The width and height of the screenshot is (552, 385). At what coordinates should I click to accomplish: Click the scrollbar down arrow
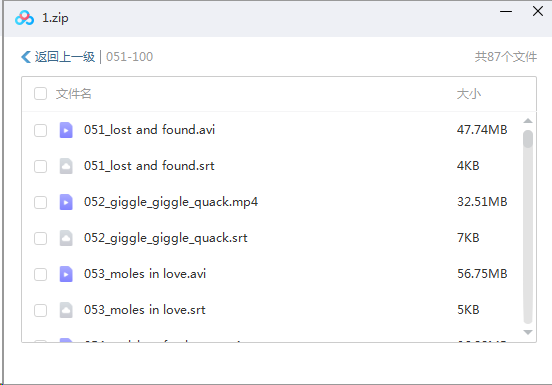[528, 332]
